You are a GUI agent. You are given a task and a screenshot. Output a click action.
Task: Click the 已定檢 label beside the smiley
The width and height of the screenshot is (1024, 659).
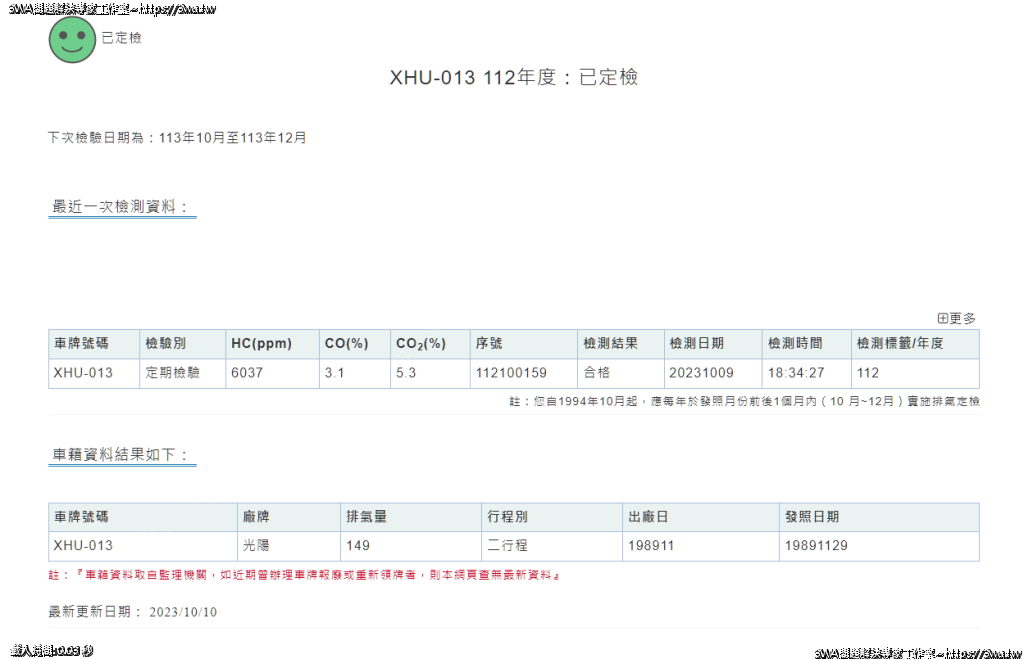(x=121, y=38)
